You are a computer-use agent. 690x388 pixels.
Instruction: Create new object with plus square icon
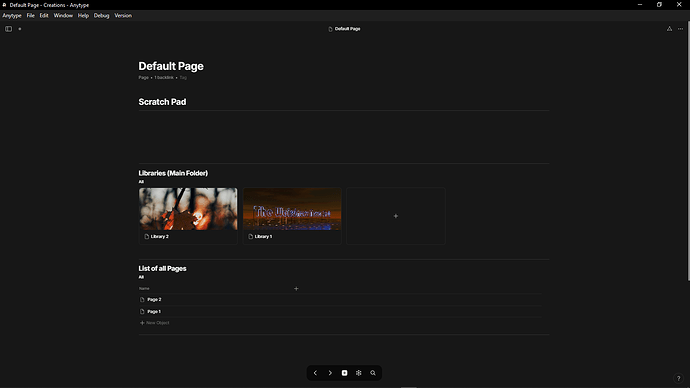(345, 373)
